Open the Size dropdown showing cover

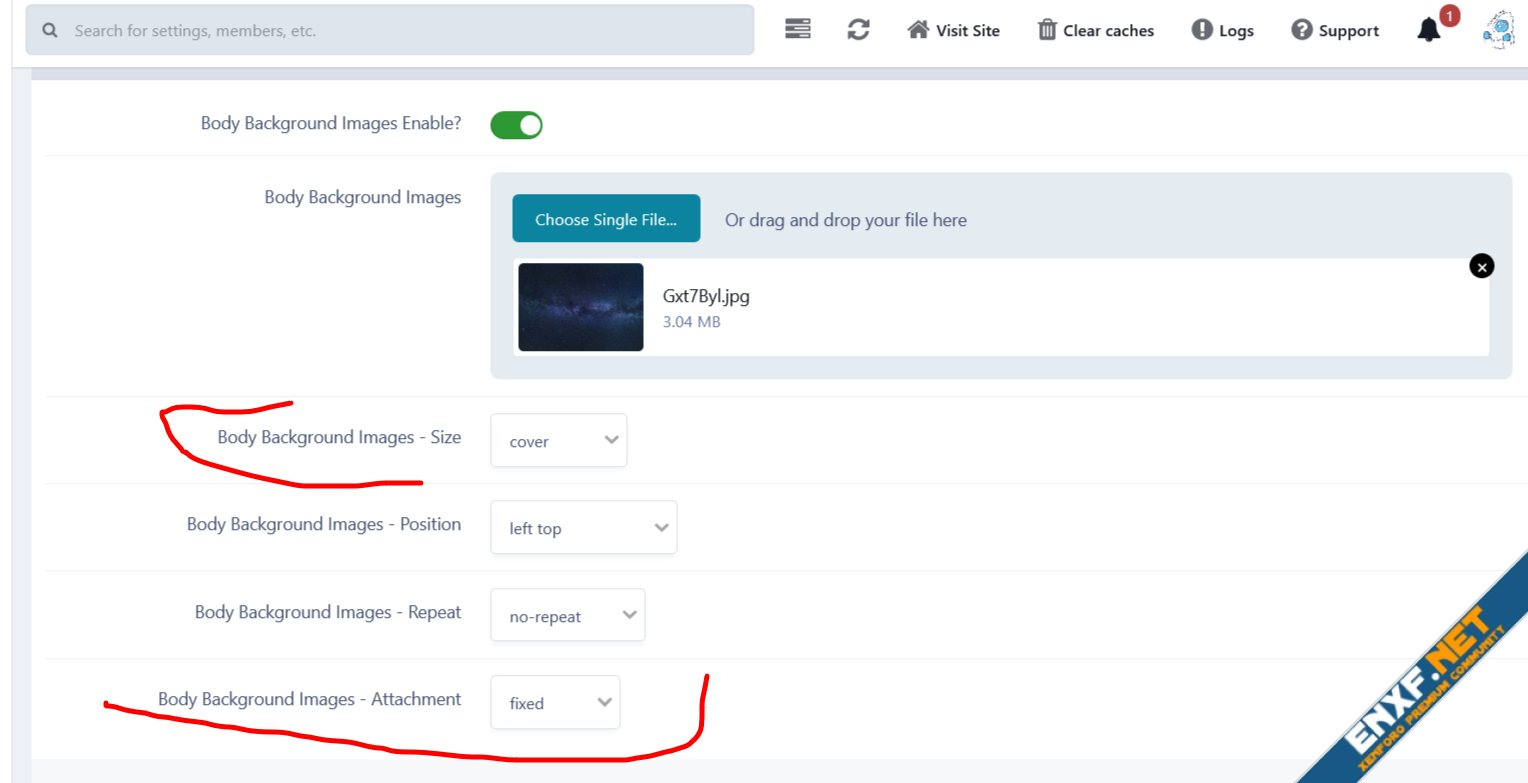[558, 441]
